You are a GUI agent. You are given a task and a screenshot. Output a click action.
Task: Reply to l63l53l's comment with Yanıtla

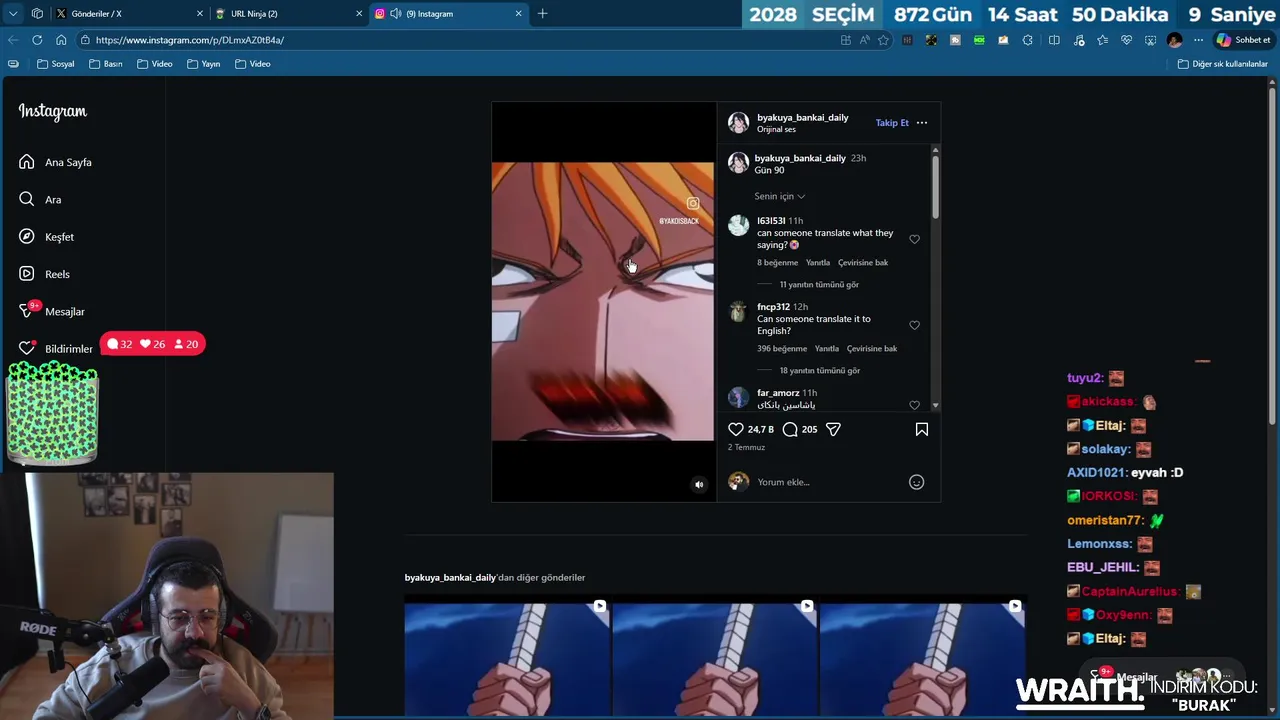[818, 262]
